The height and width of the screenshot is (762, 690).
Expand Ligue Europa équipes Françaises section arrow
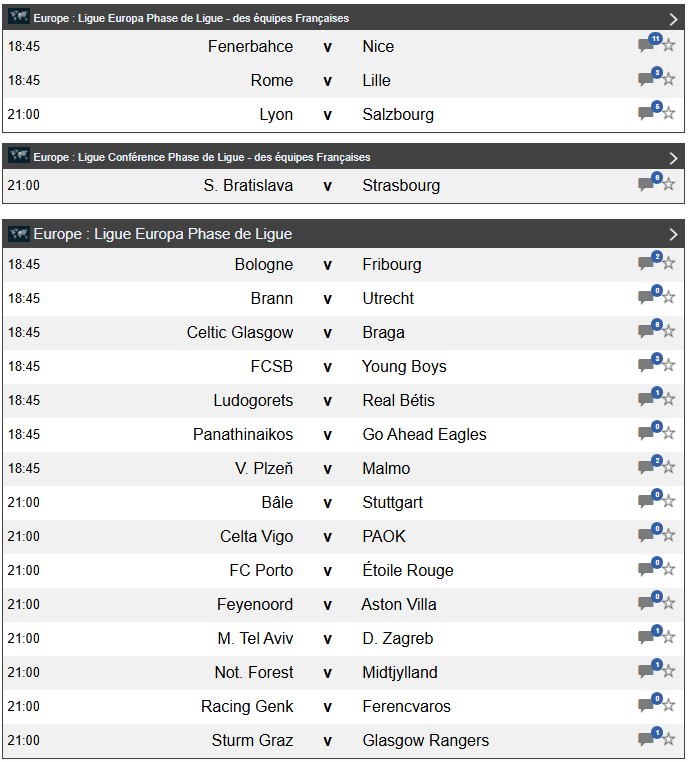[x=674, y=18]
